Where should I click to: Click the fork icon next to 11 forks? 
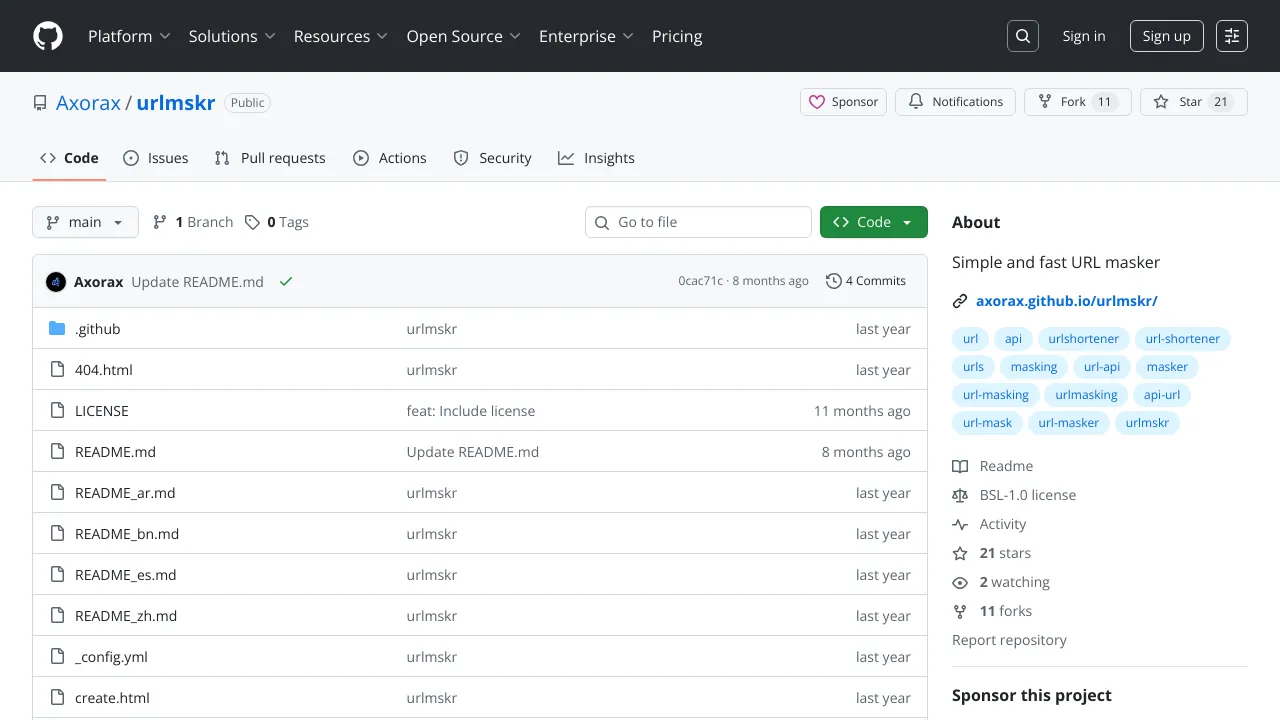[x=960, y=611]
